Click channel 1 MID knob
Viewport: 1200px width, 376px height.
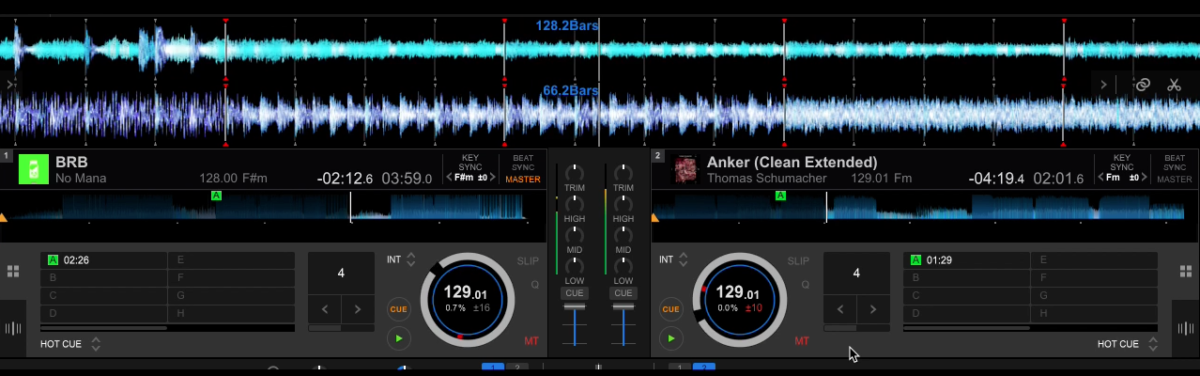(575, 234)
